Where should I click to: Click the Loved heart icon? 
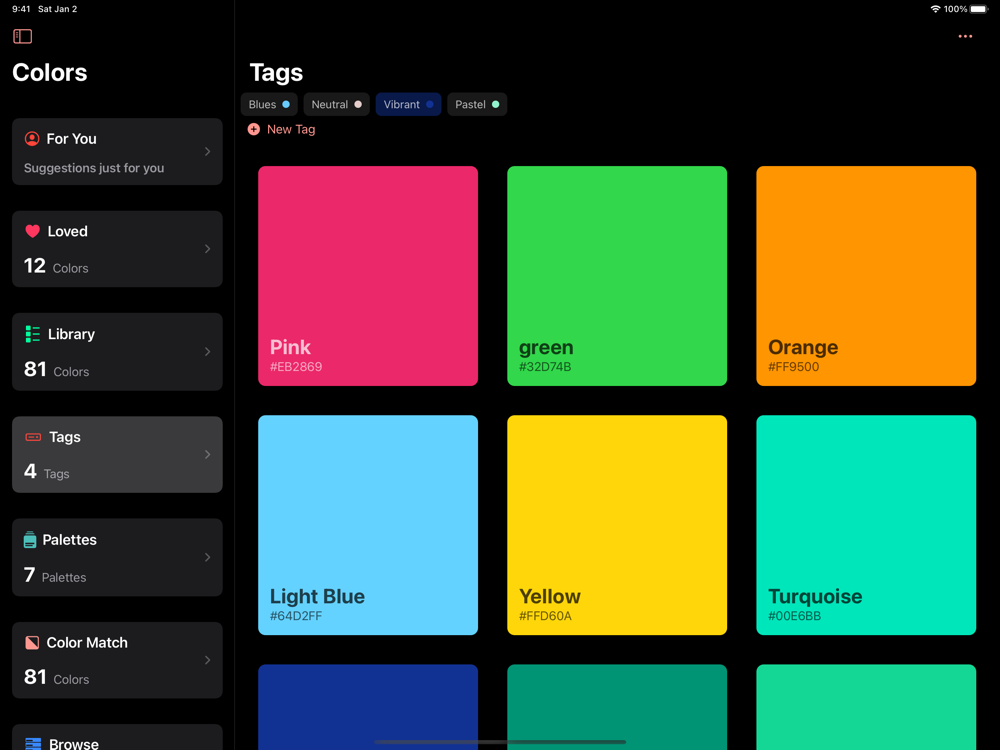[33, 231]
